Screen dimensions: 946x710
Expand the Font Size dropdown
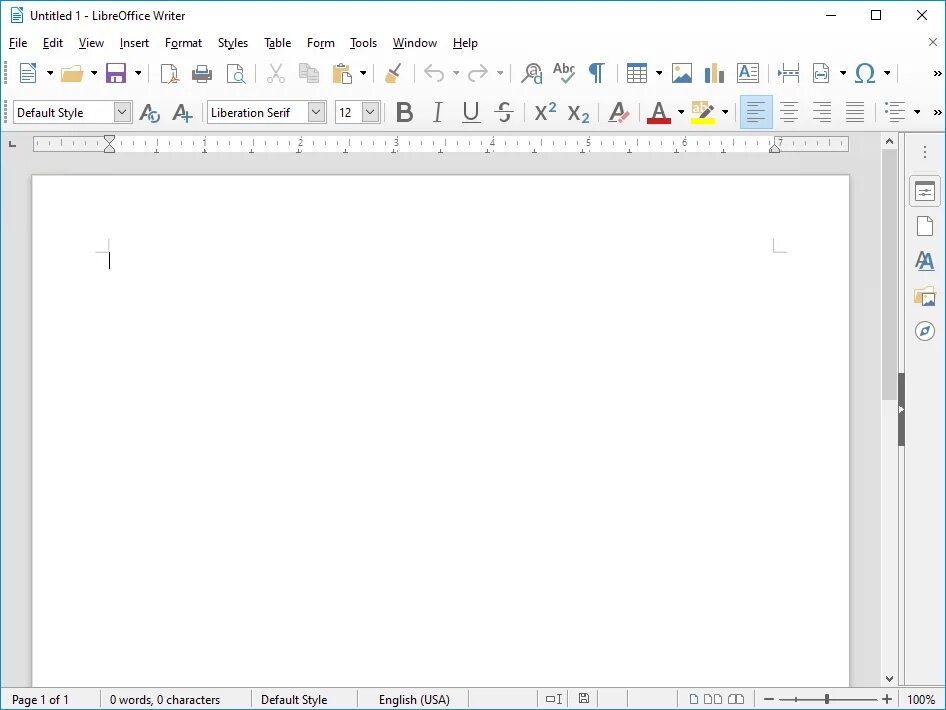(x=370, y=112)
